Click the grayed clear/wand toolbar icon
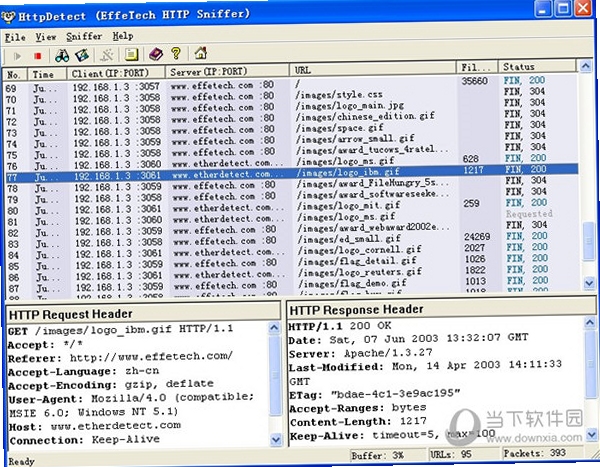Image resolution: width=600 pixels, height=467 pixels. (106, 55)
